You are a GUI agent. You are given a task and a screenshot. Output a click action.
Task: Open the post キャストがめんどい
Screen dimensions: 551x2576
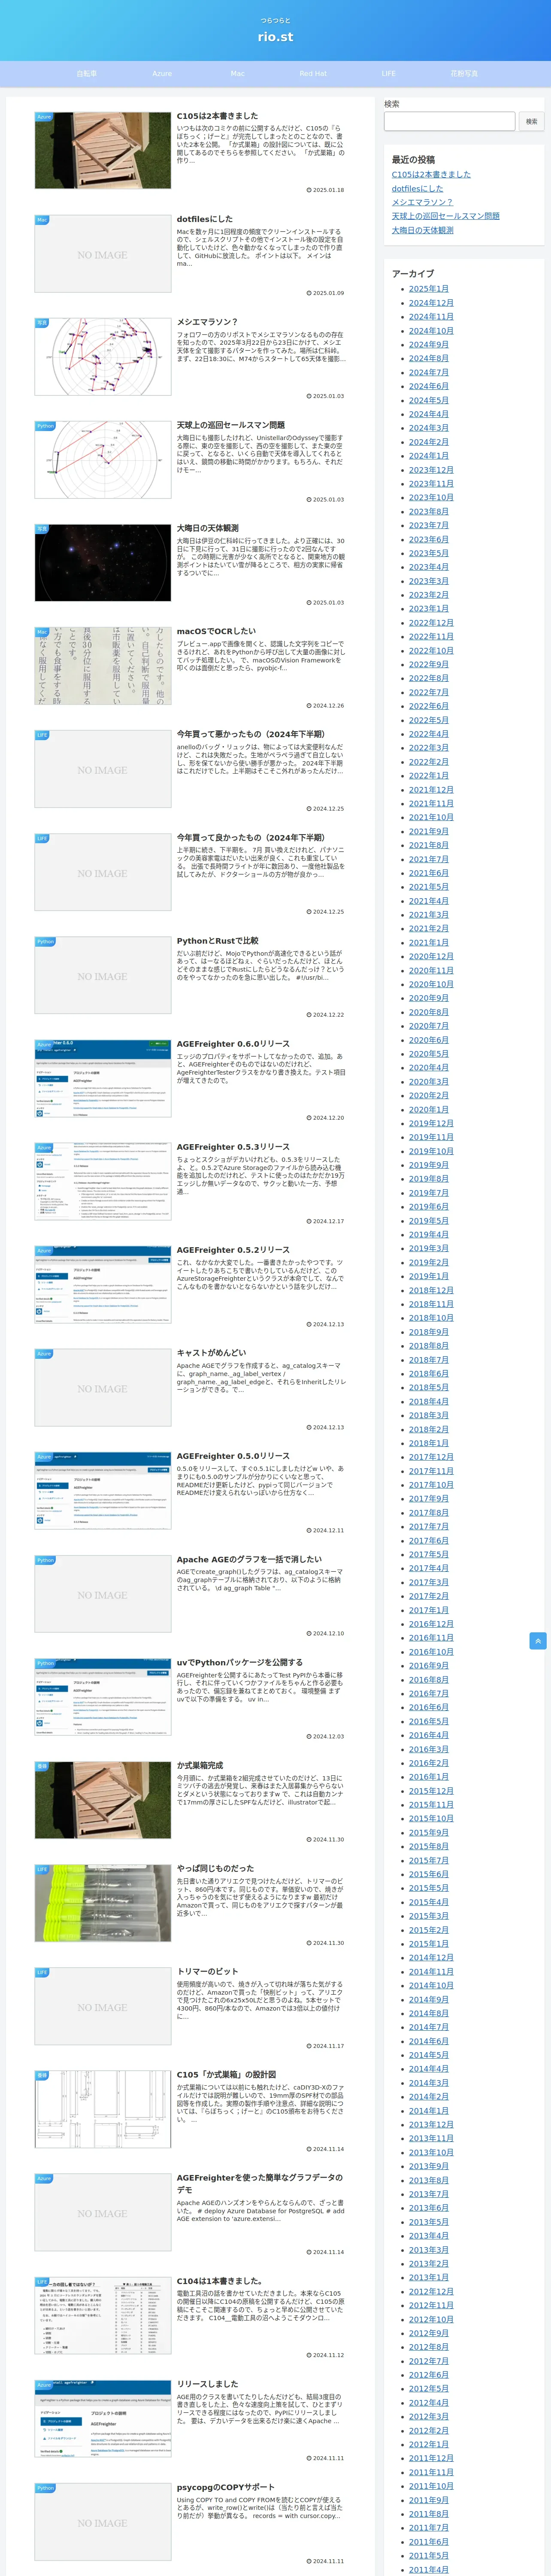point(211,1353)
